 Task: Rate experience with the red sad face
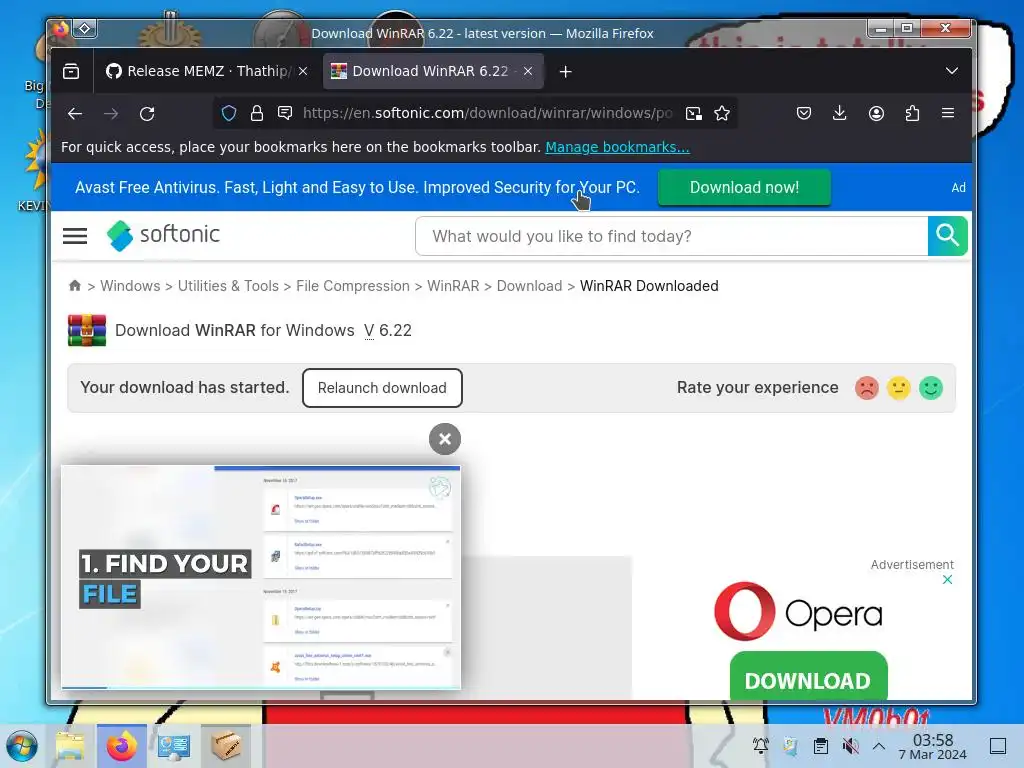click(x=867, y=388)
